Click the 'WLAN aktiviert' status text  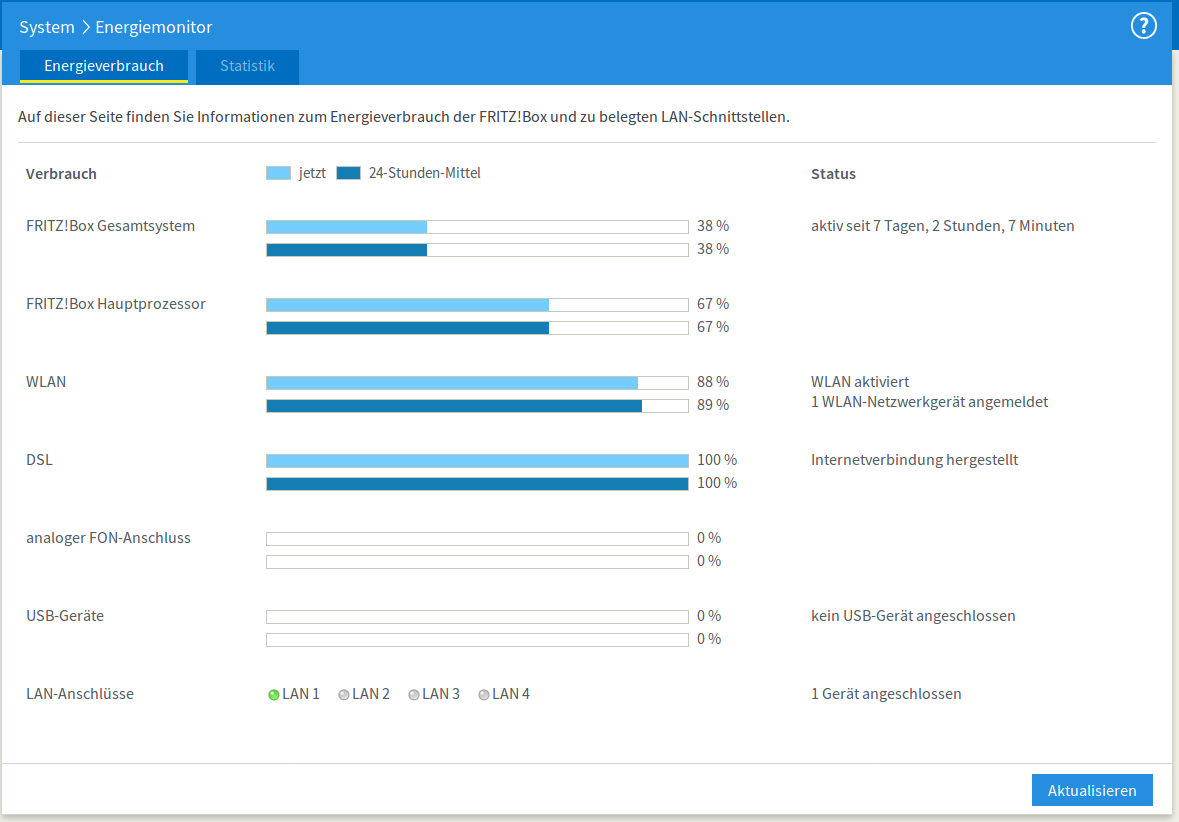tap(860, 381)
